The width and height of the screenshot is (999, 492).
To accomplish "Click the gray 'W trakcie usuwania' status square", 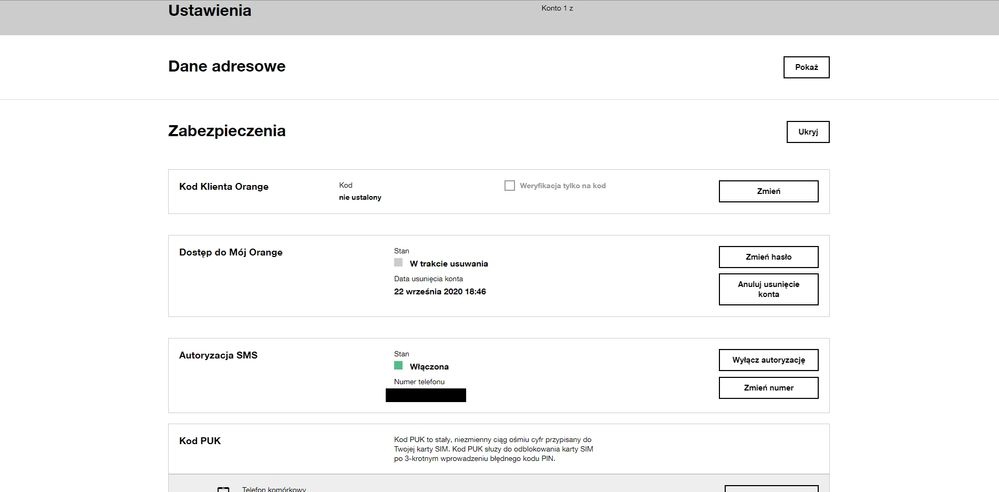I will [398, 263].
